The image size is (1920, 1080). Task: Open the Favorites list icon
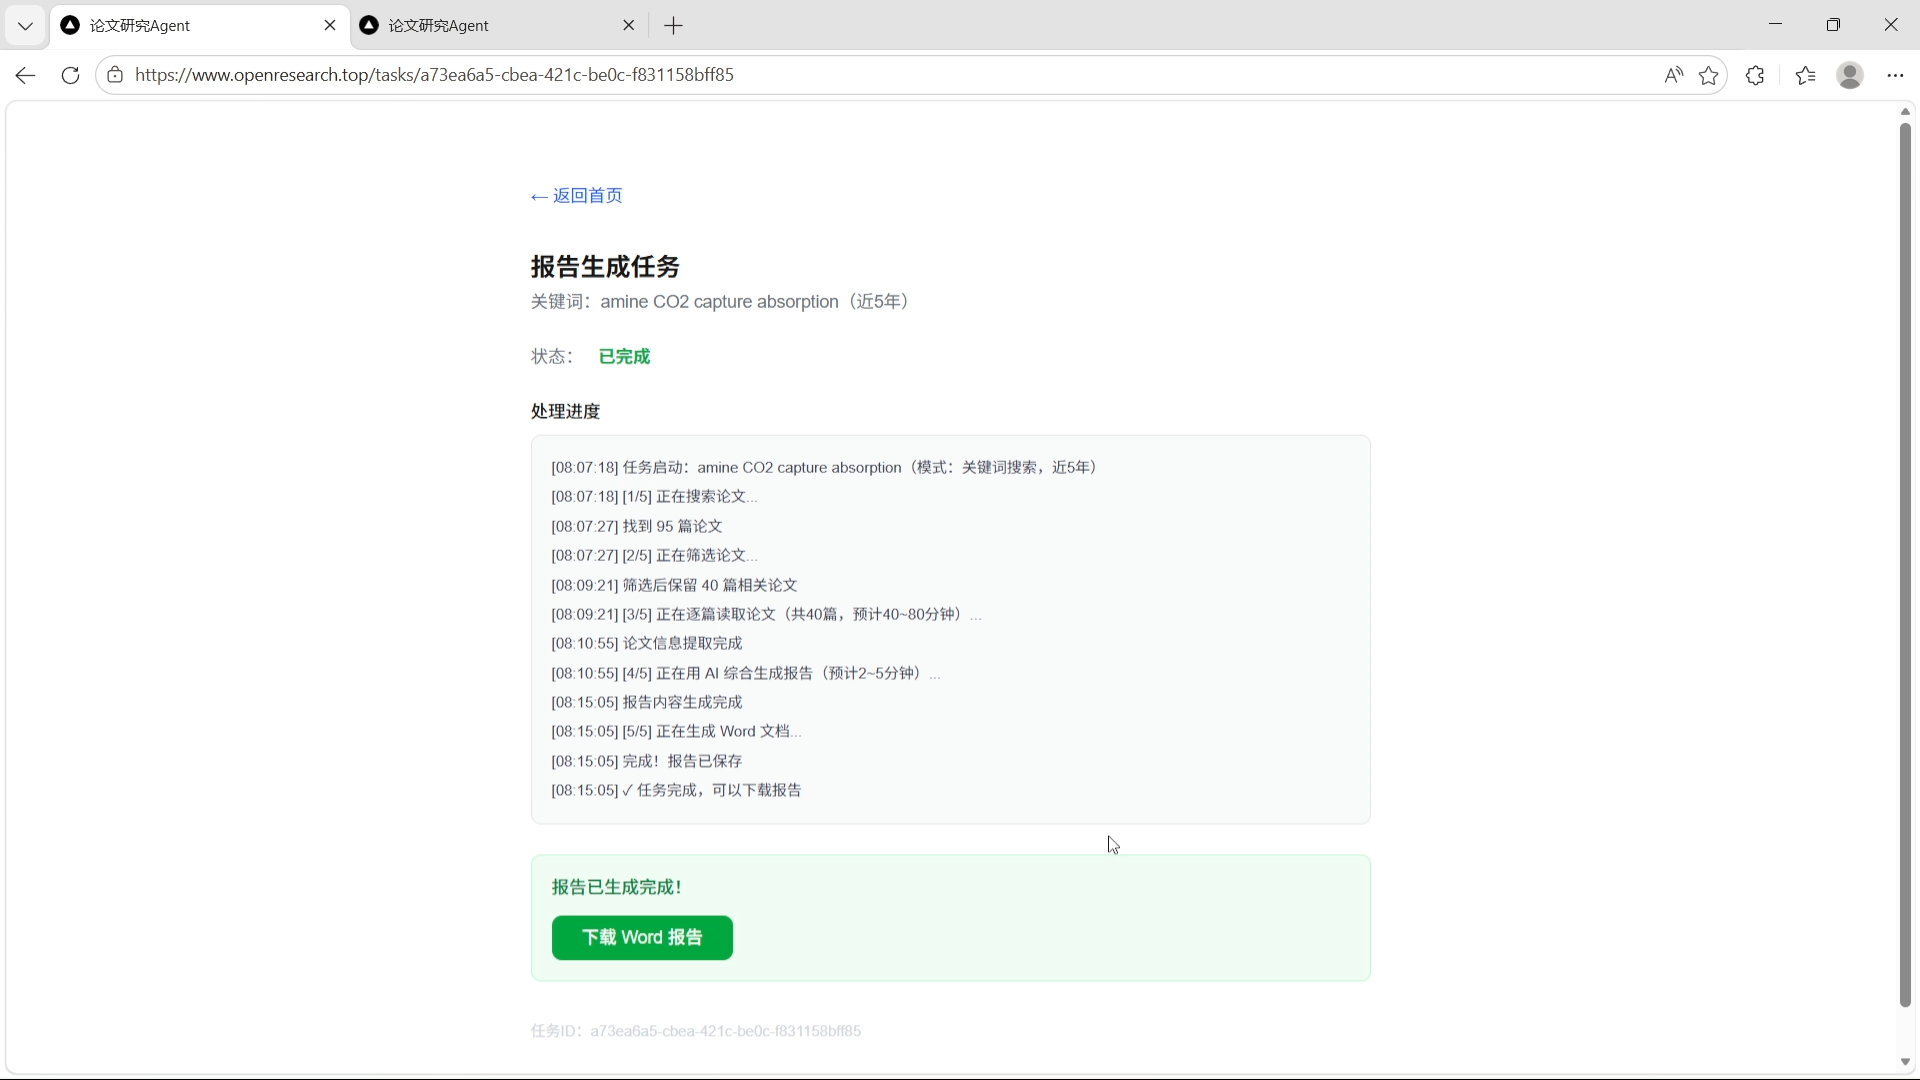1805,75
